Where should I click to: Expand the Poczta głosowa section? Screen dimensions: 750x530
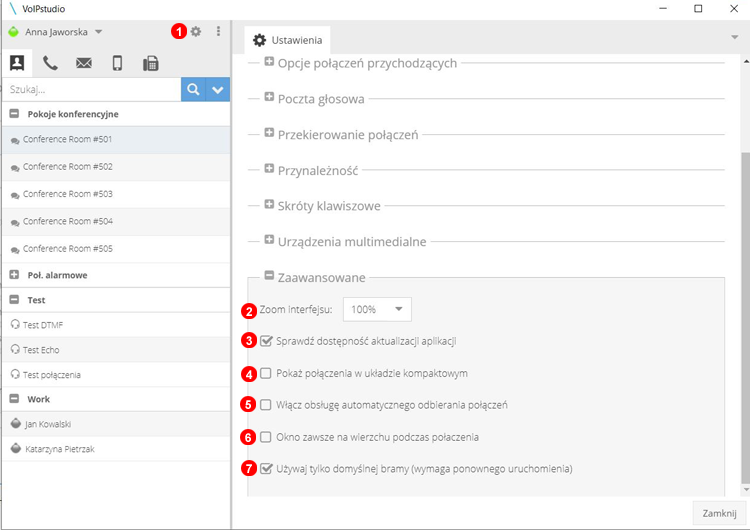point(270,98)
